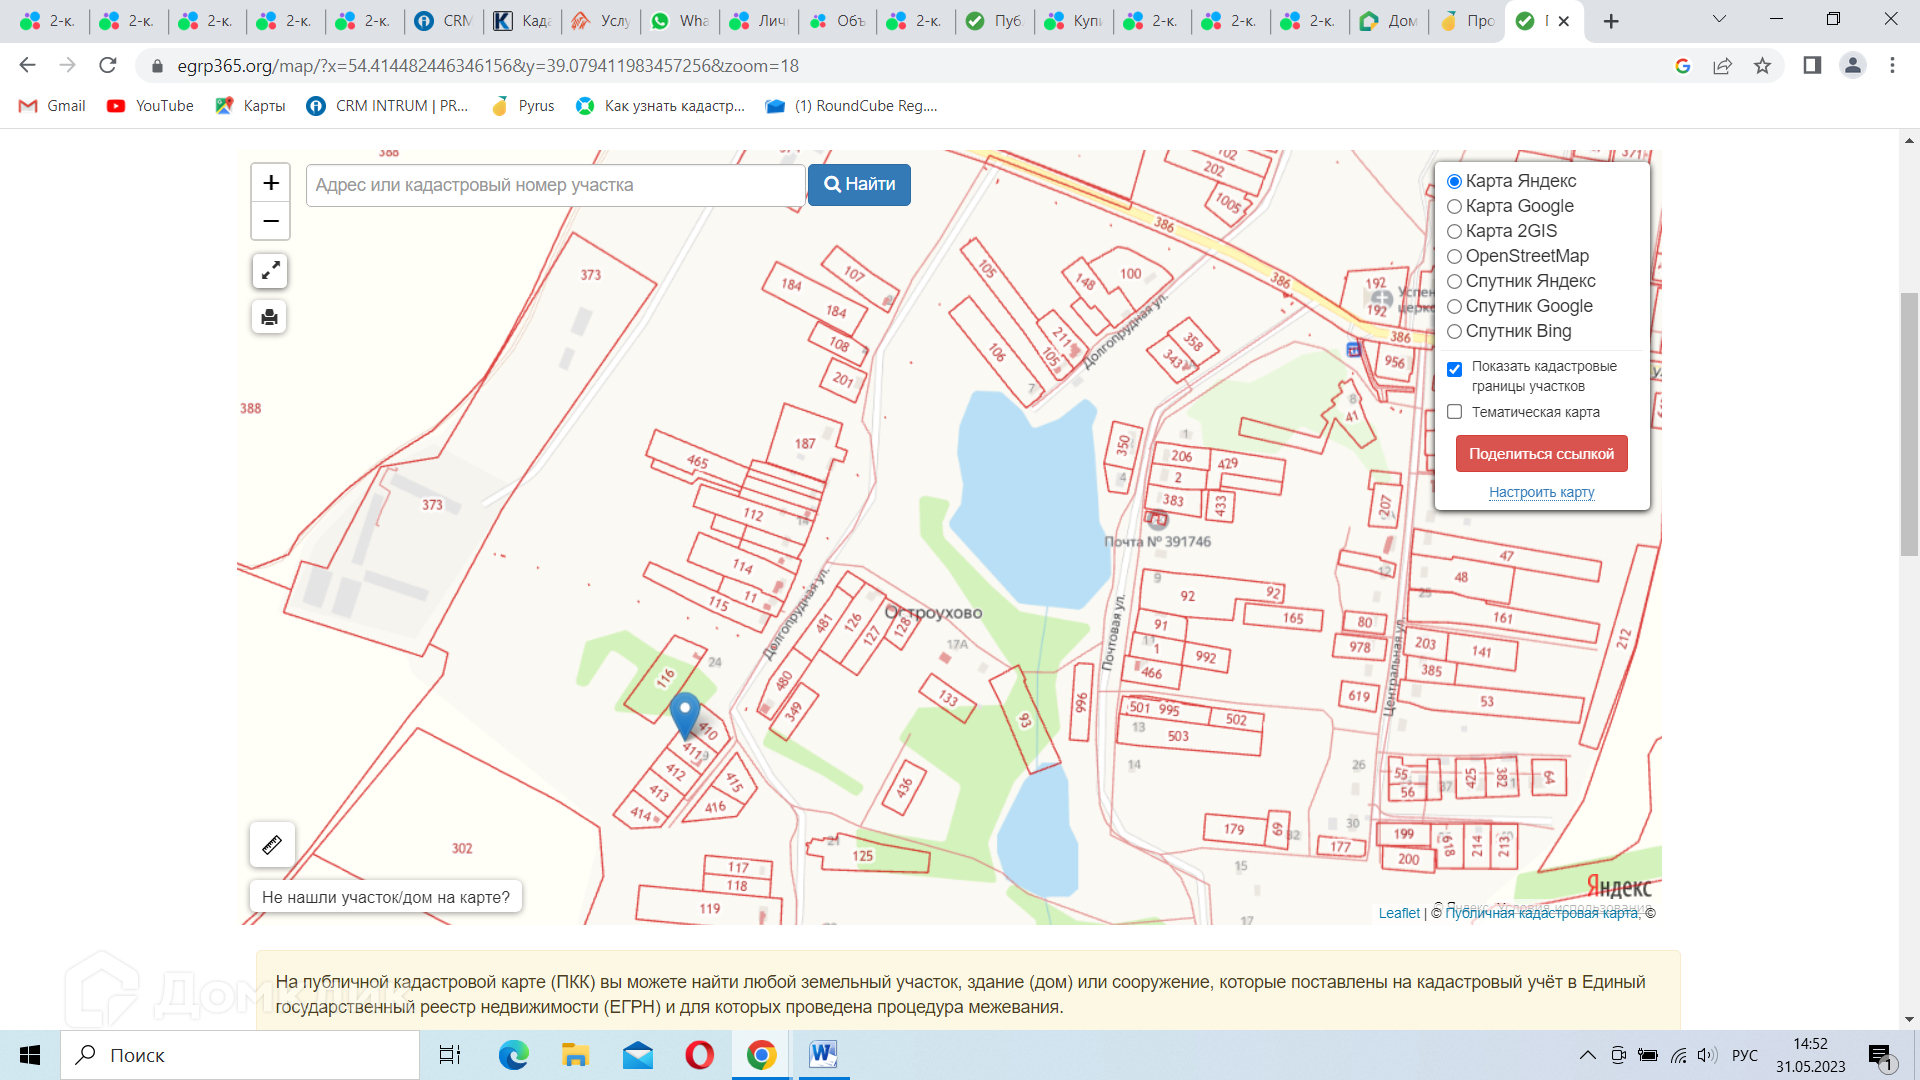Uncheck Показать кадастровые границы участков
The width and height of the screenshot is (1920, 1080).
click(1455, 369)
